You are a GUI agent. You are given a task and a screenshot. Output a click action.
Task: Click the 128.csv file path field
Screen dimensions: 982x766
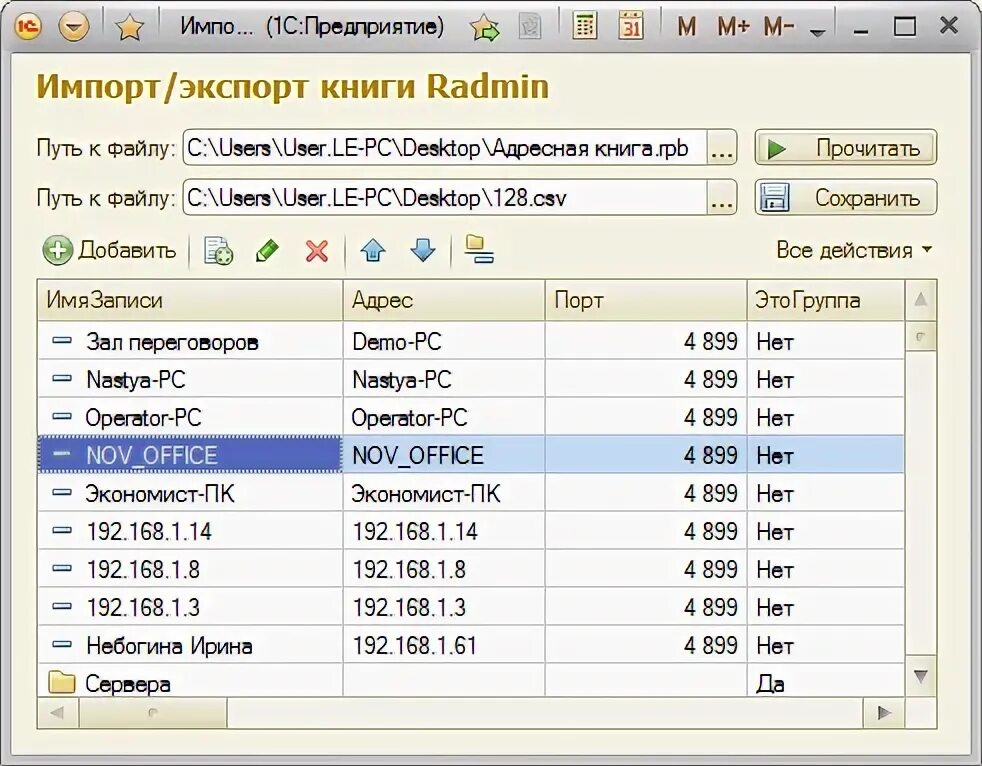tap(445, 198)
